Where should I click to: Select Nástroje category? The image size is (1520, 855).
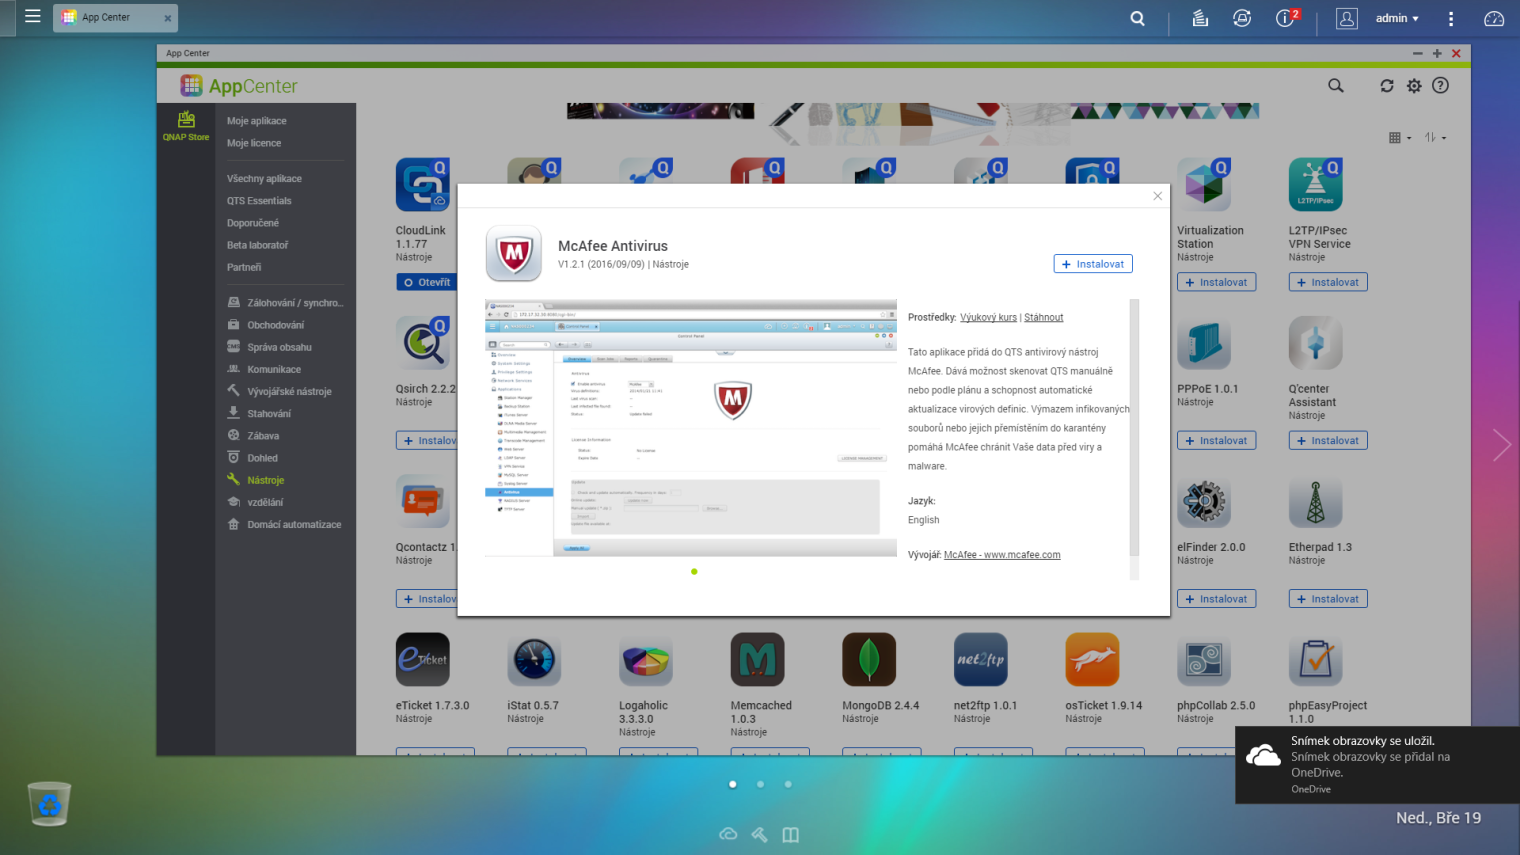click(x=256, y=480)
